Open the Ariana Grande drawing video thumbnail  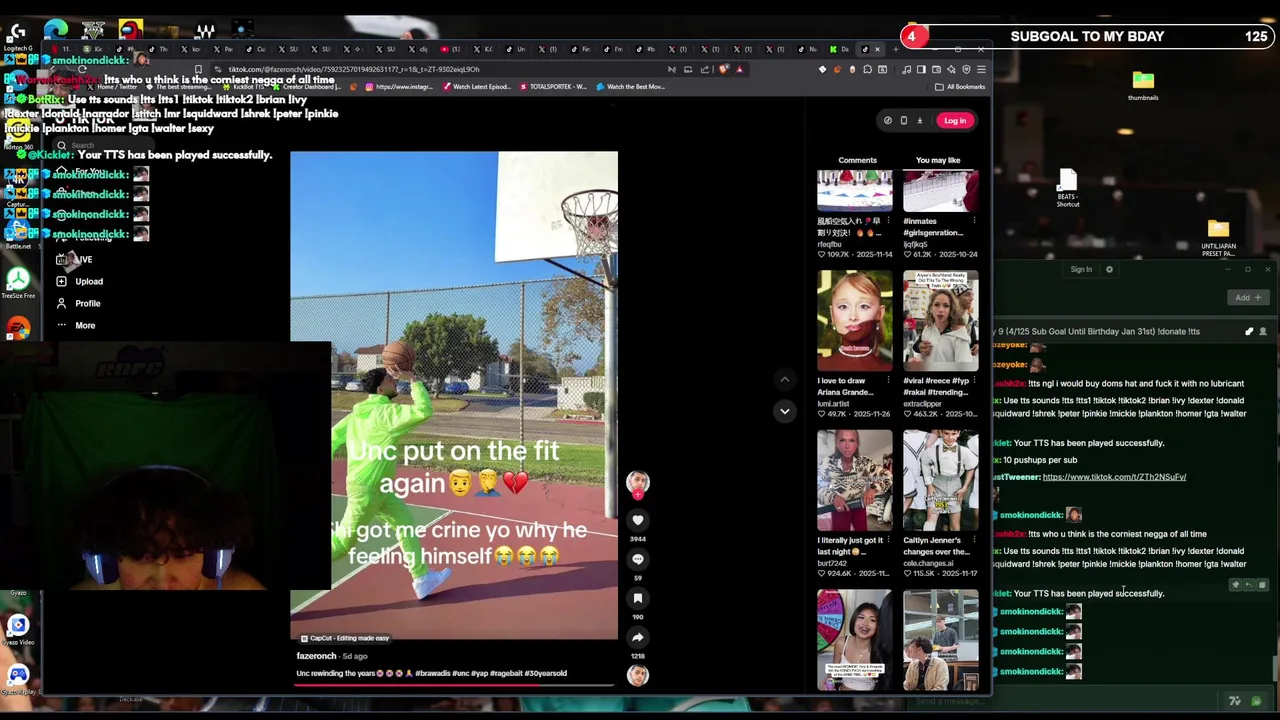point(855,321)
